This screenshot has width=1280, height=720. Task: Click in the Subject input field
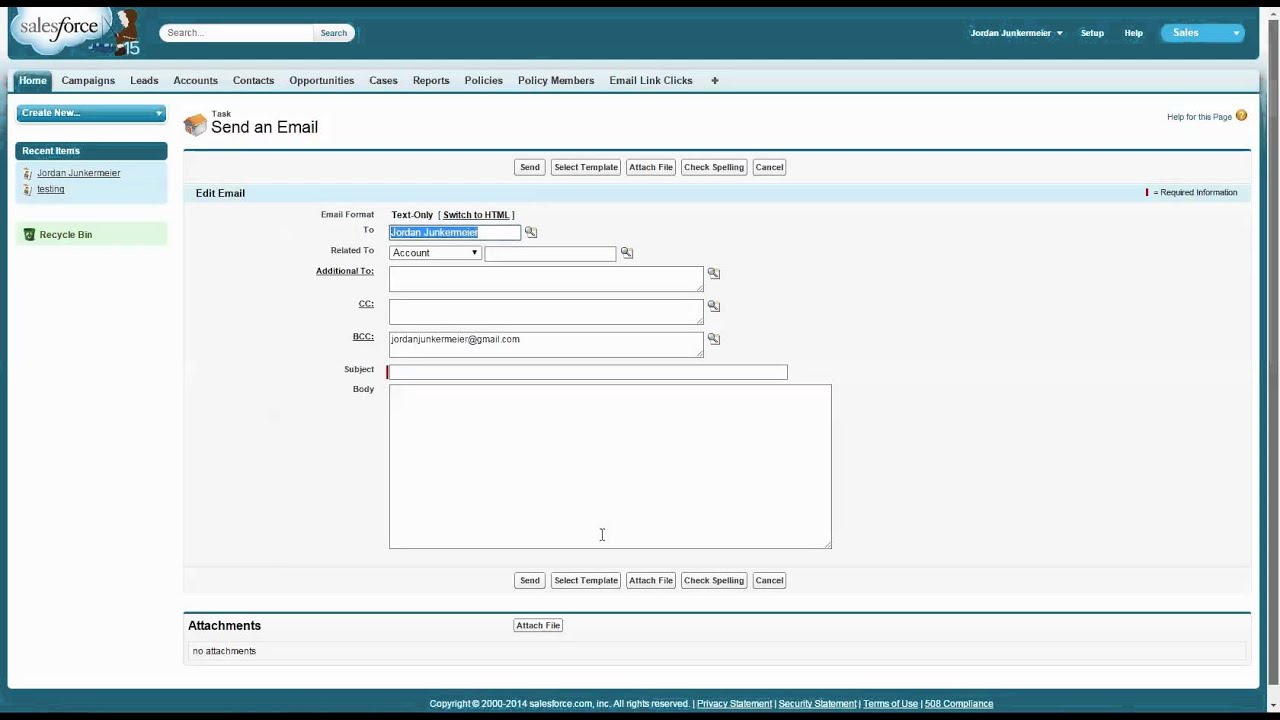coord(588,372)
